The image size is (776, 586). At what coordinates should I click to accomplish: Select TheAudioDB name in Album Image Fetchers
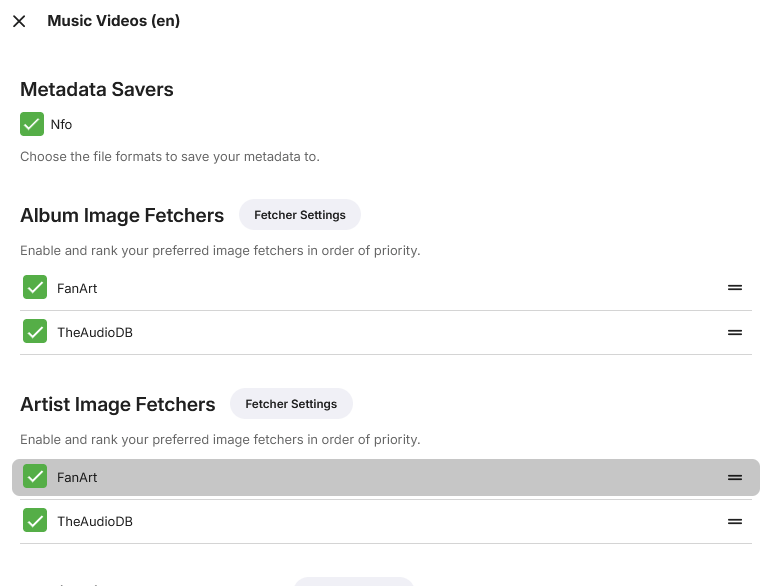95,332
